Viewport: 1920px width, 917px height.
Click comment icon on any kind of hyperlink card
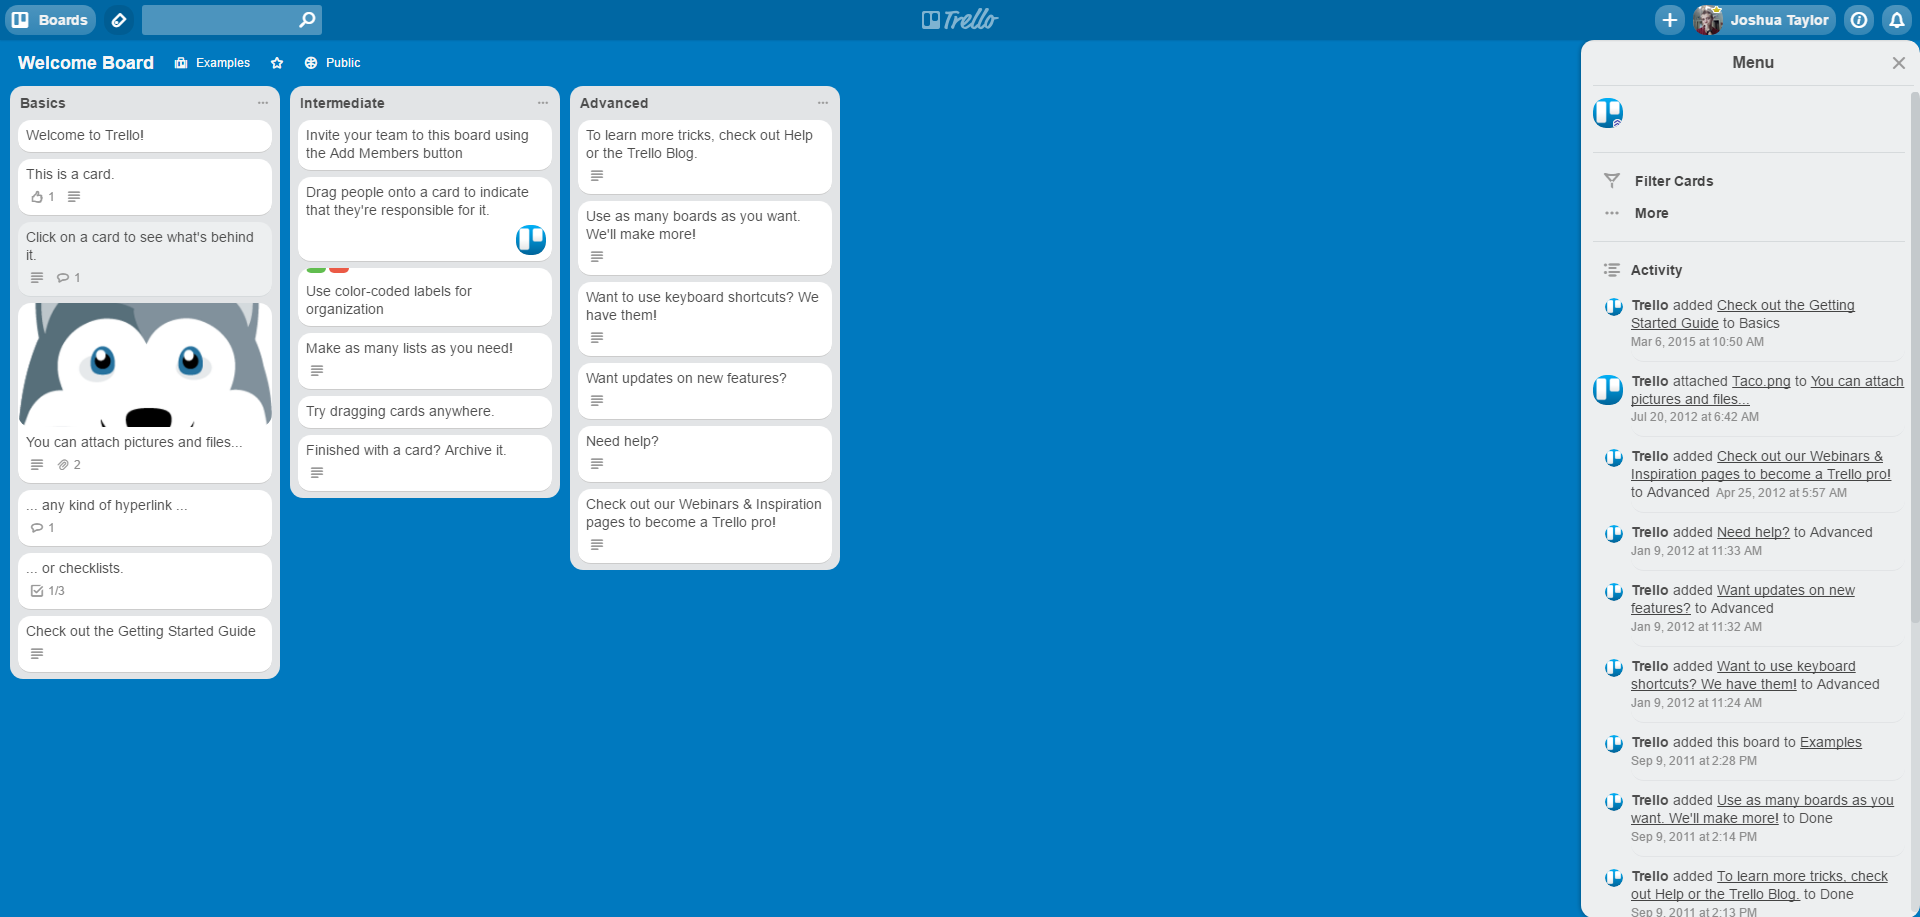(37, 528)
